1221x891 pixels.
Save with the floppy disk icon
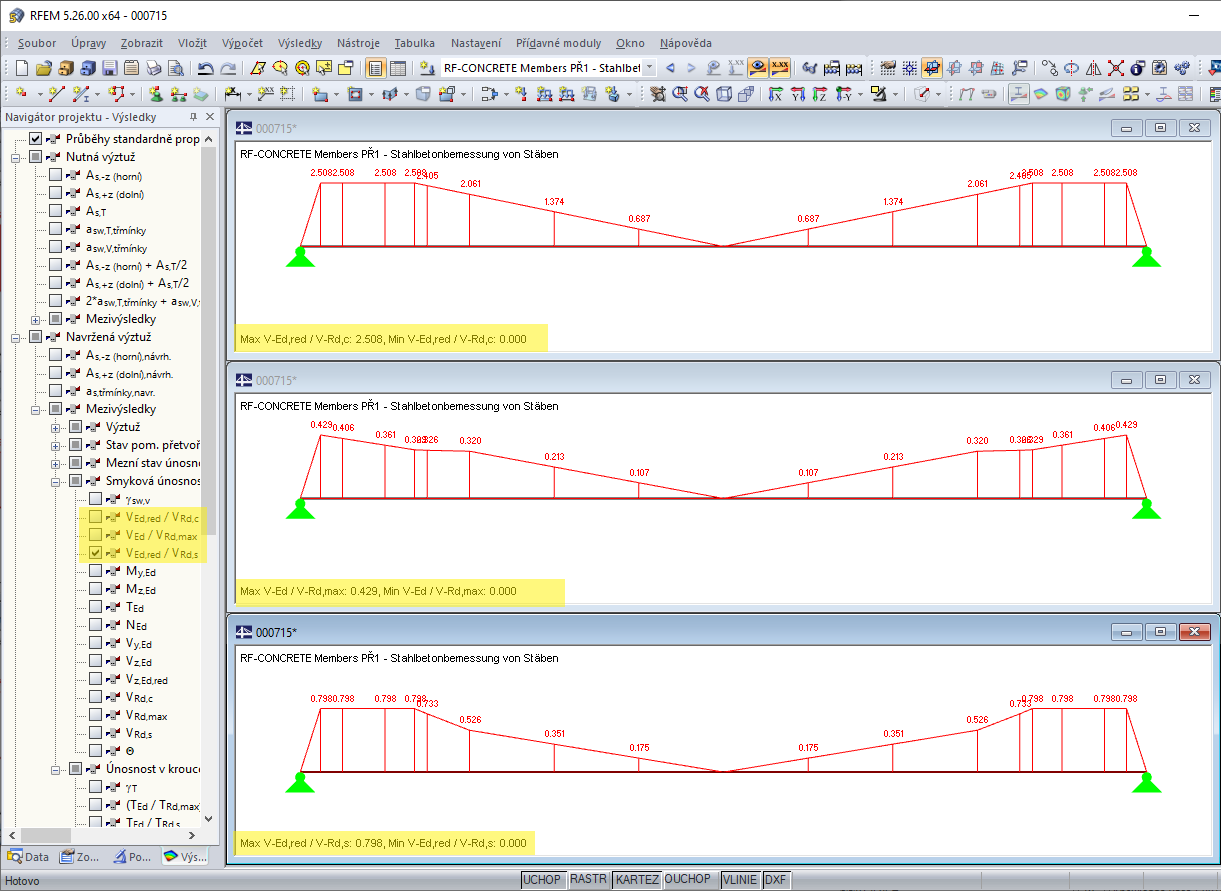pyautogui.click(x=109, y=68)
